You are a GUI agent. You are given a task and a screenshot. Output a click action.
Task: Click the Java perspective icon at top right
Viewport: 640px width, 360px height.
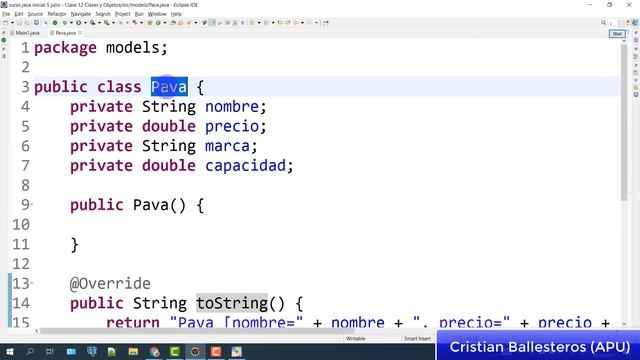[635, 23]
